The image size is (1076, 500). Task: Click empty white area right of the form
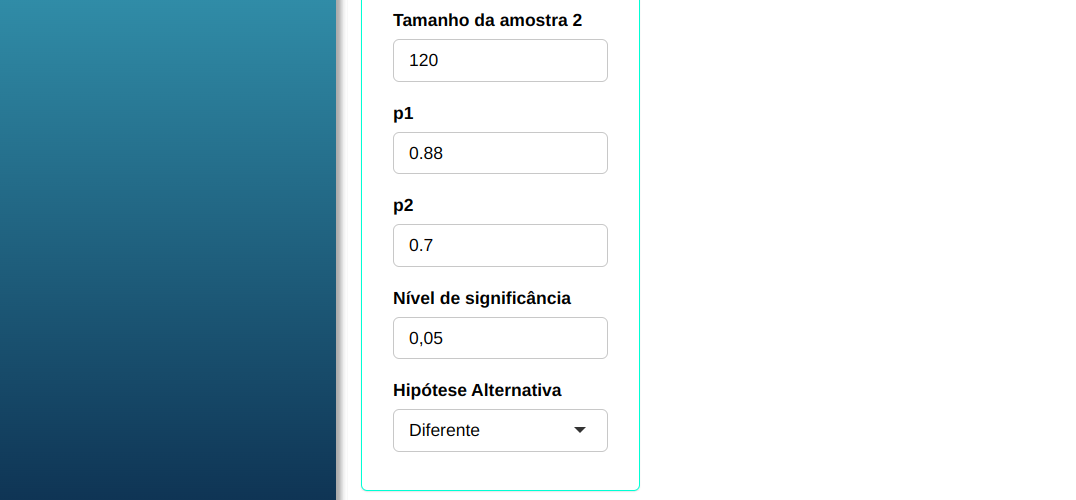[850, 250]
